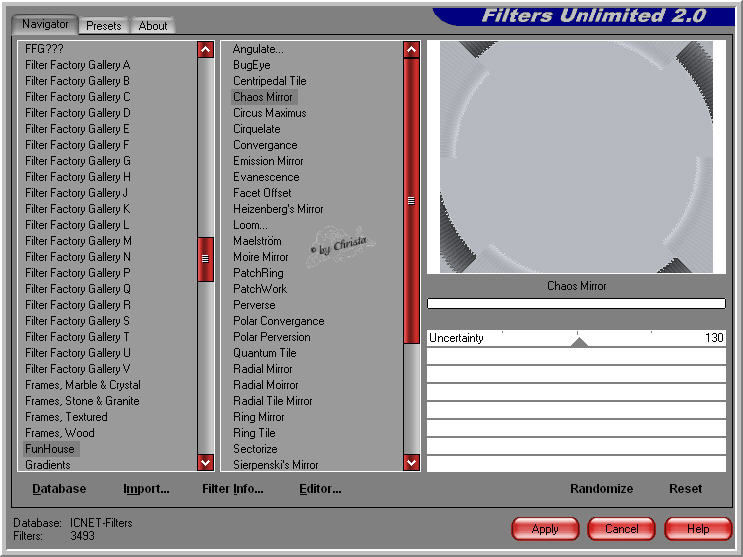
Task: Click Randomize
Action: click(x=601, y=489)
